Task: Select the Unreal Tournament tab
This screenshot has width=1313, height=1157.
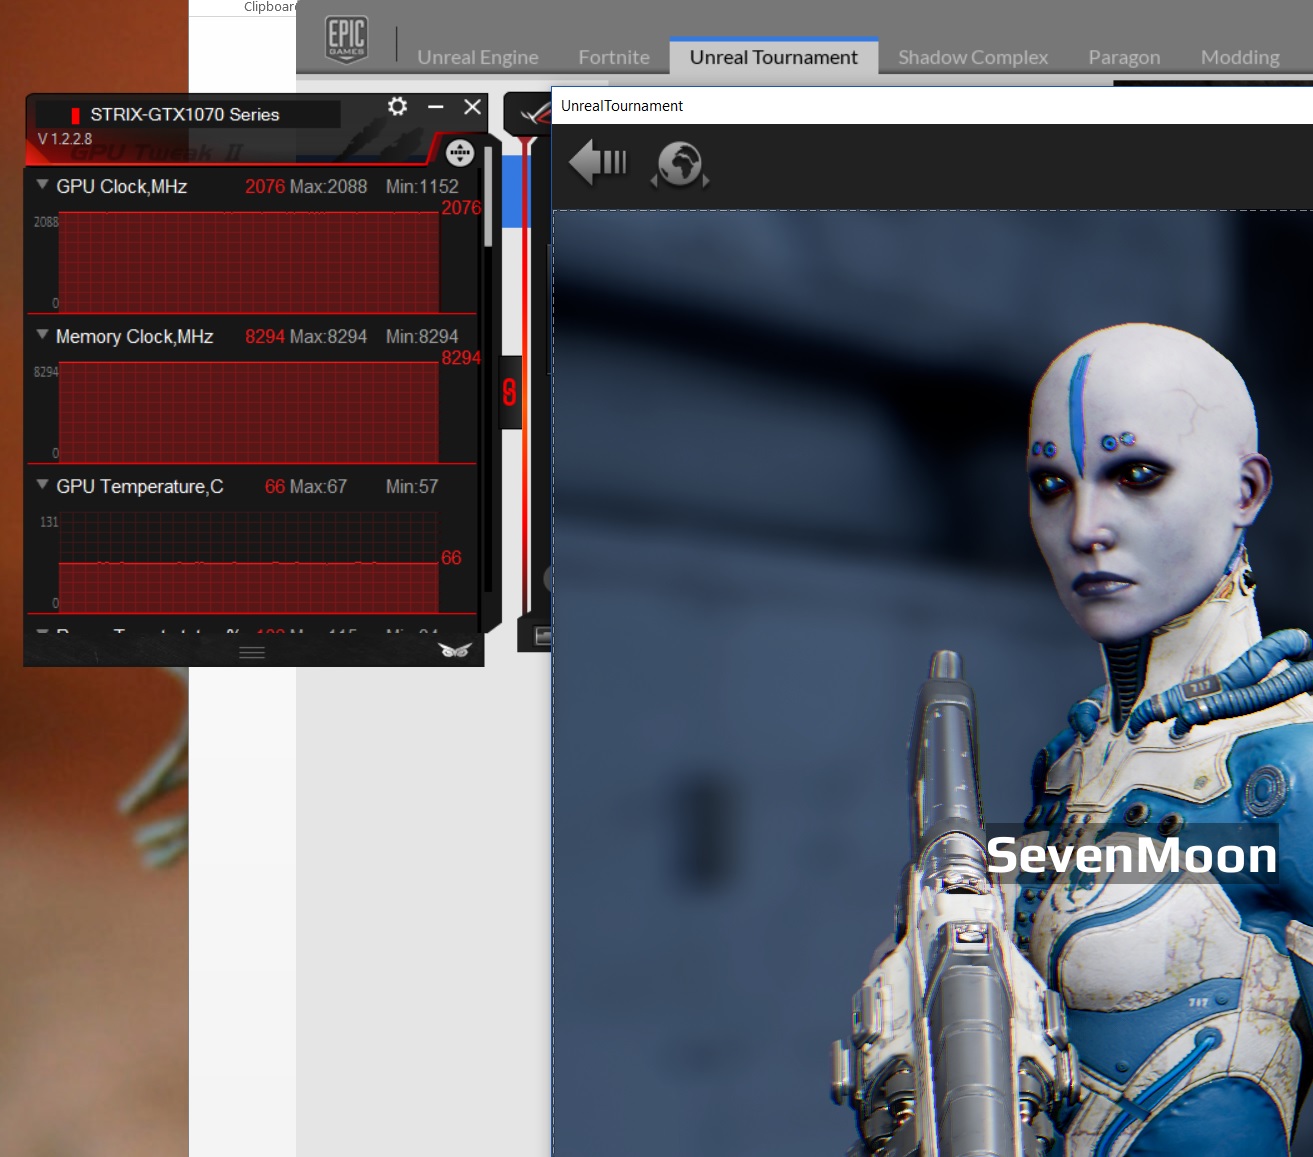Action: click(774, 57)
